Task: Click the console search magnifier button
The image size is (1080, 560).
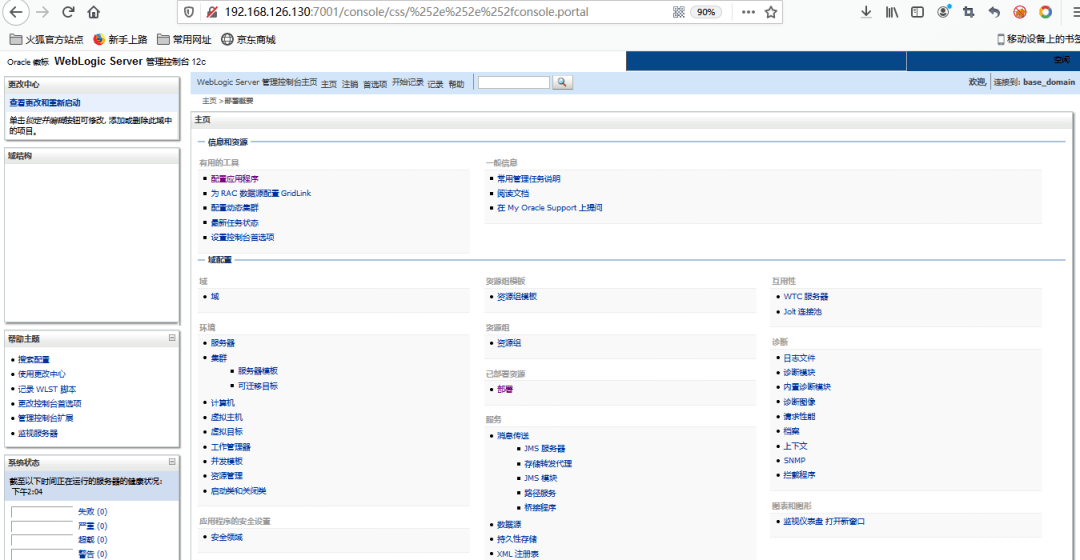Action: tap(562, 83)
